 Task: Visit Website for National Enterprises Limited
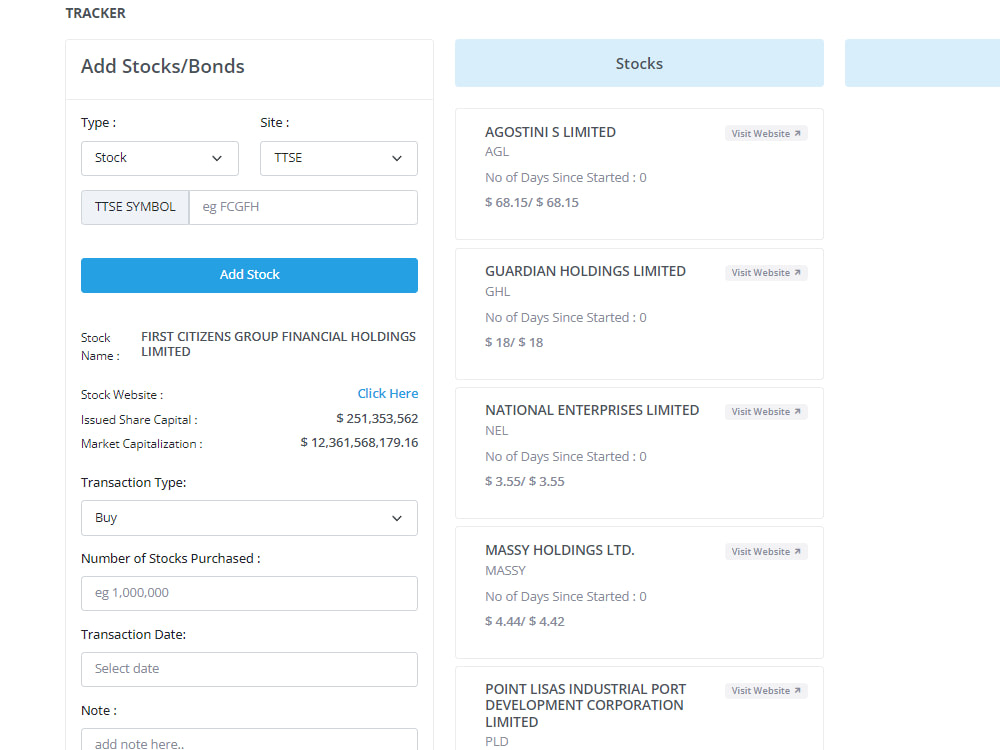coord(766,412)
